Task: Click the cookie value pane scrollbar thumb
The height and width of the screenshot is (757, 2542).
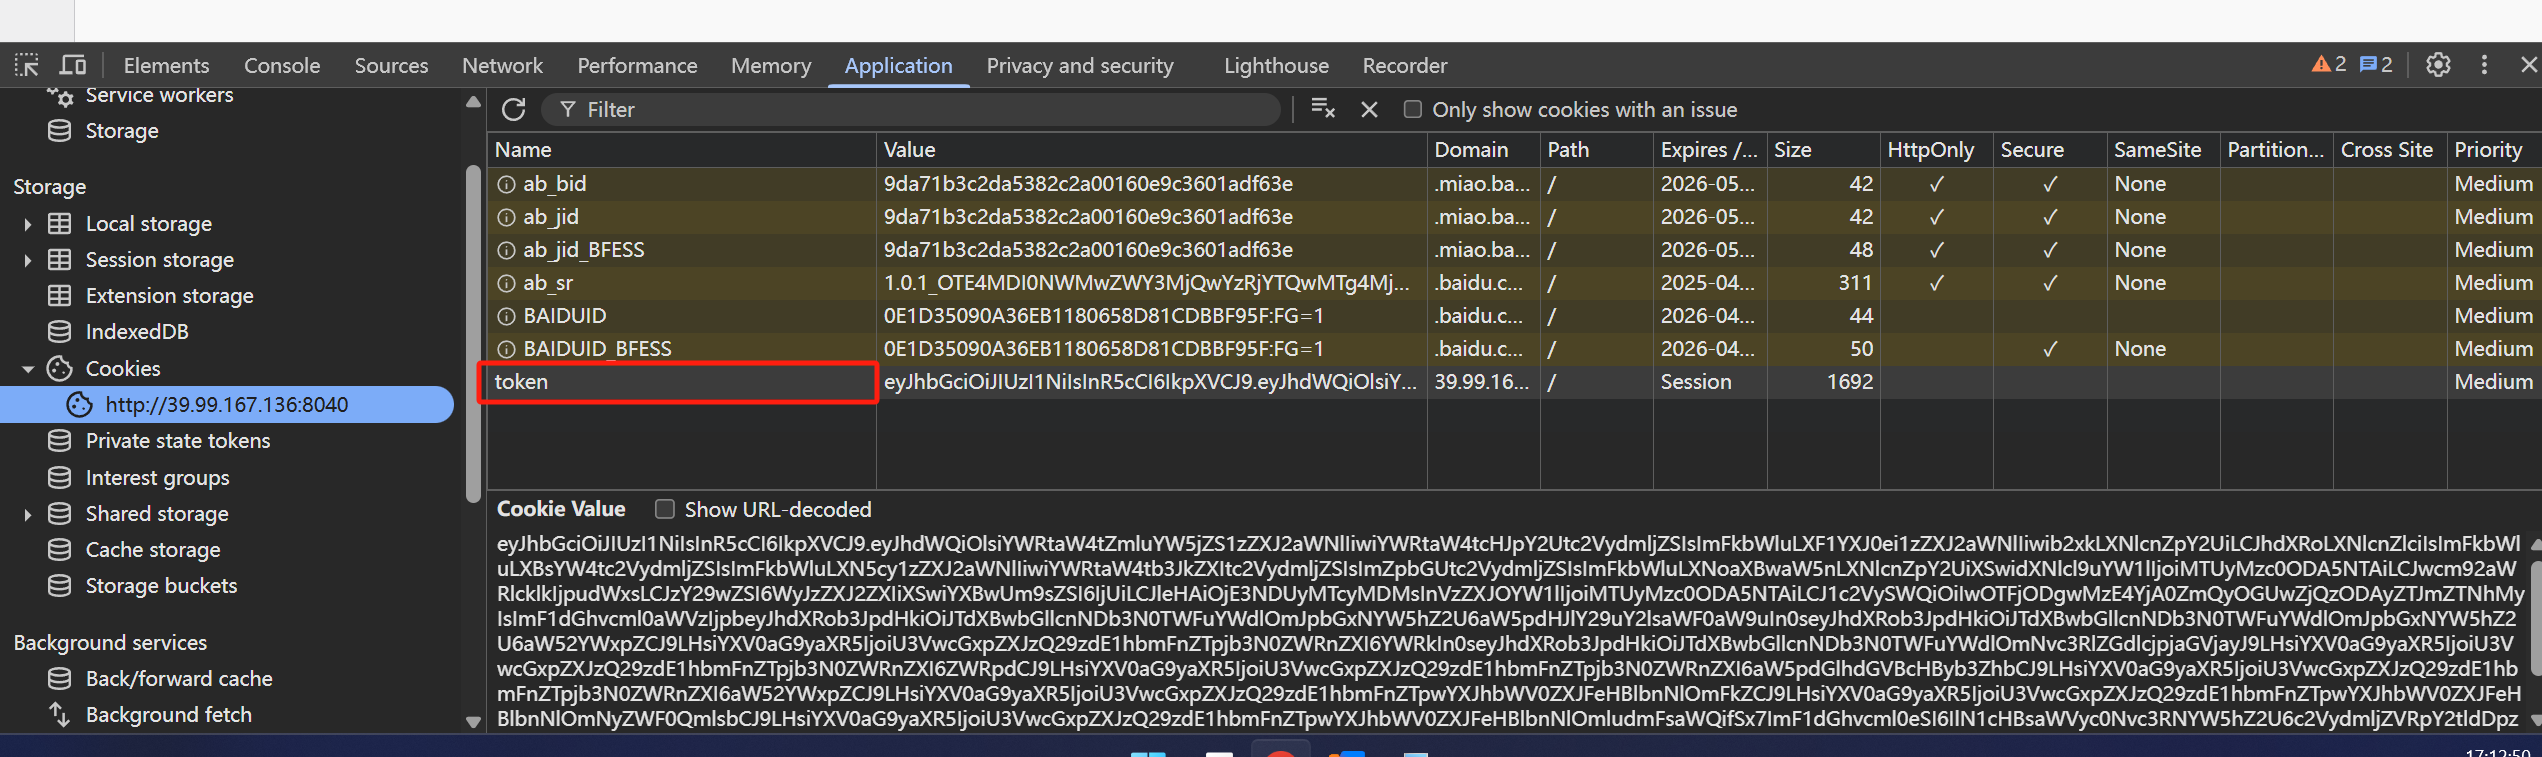Action: point(2535,617)
